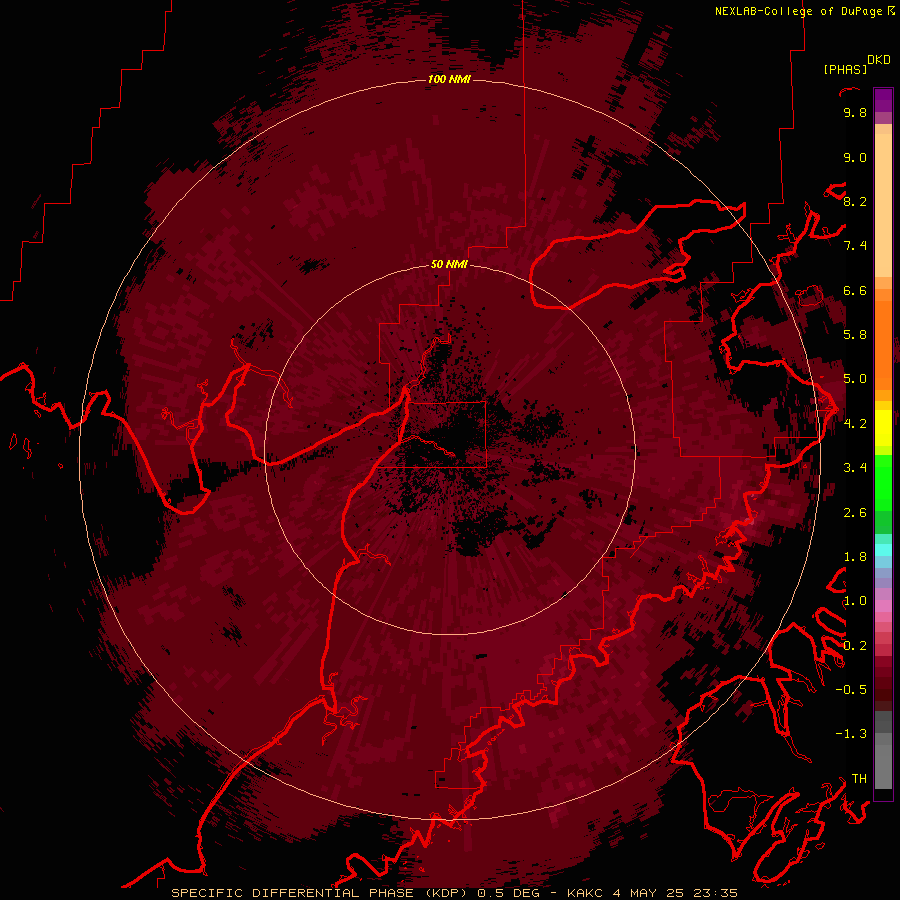Image resolution: width=900 pixels, height=900 pixels.
Task: Click the 3.4 value on the scale
Action: (x=855, y=468)
